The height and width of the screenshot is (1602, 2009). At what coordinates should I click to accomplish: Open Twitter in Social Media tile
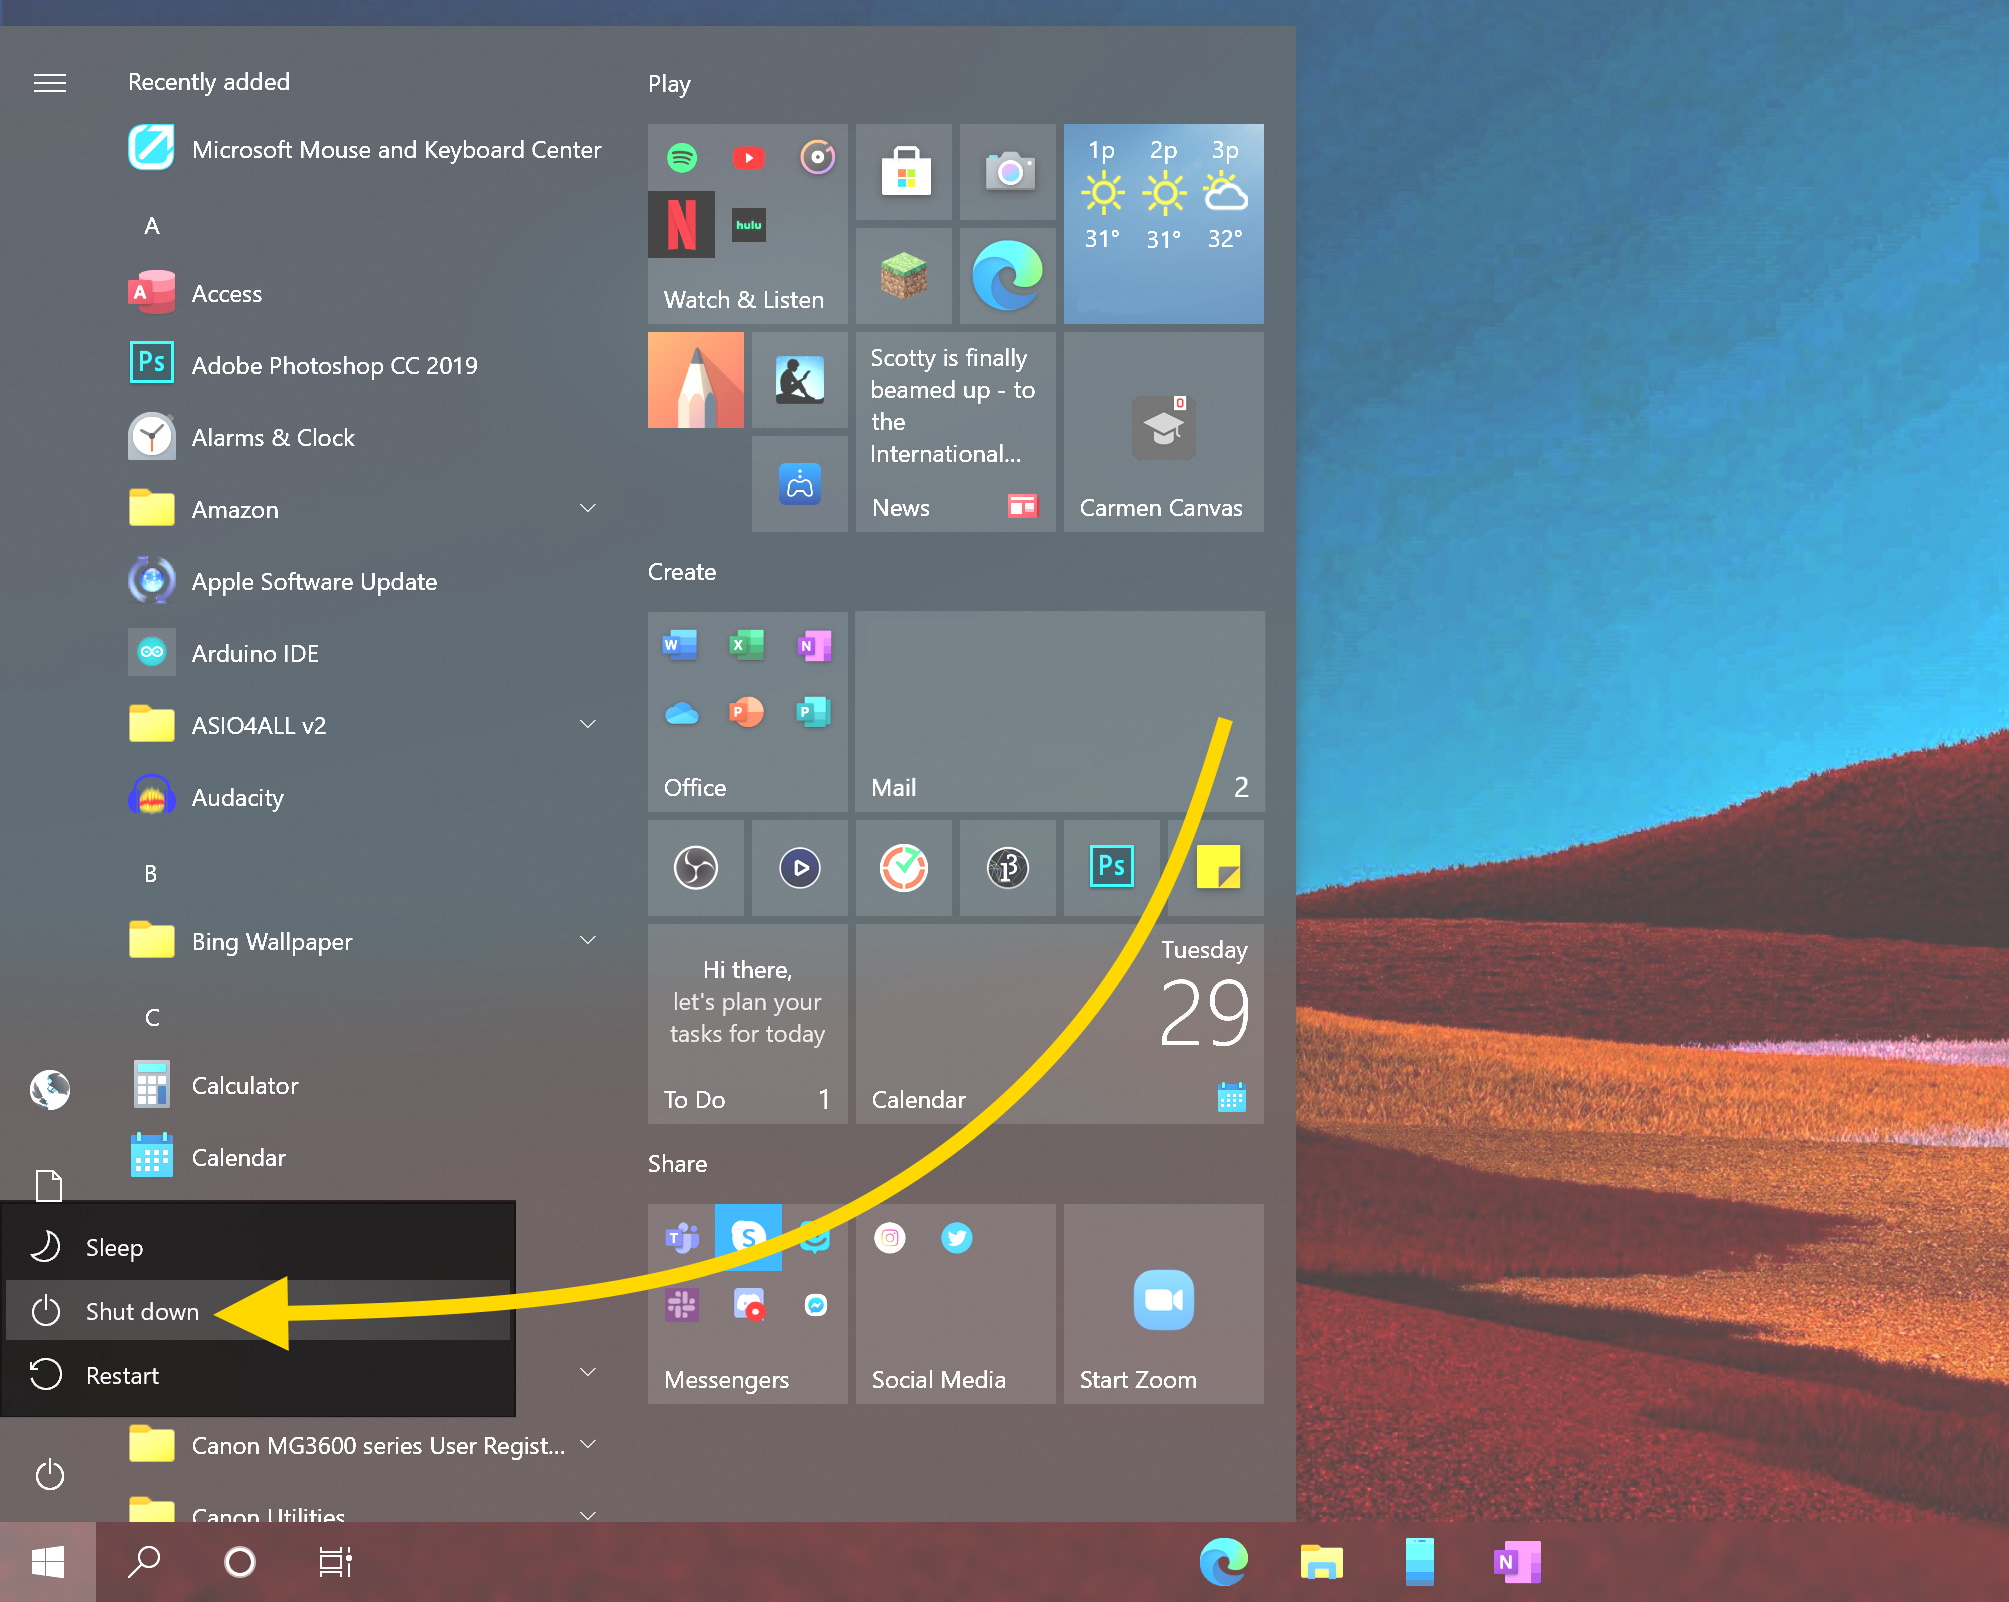coord(957,1238)
